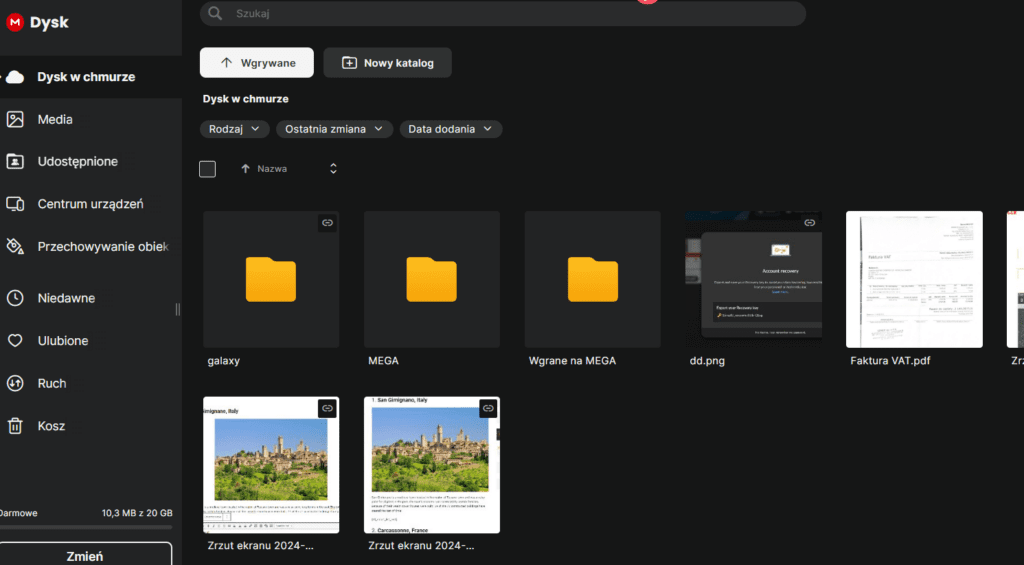Tick the select-all checkbox
The height and width of the screenshot is (565, 1024).
pyautogui.click(x=208, y=169)
